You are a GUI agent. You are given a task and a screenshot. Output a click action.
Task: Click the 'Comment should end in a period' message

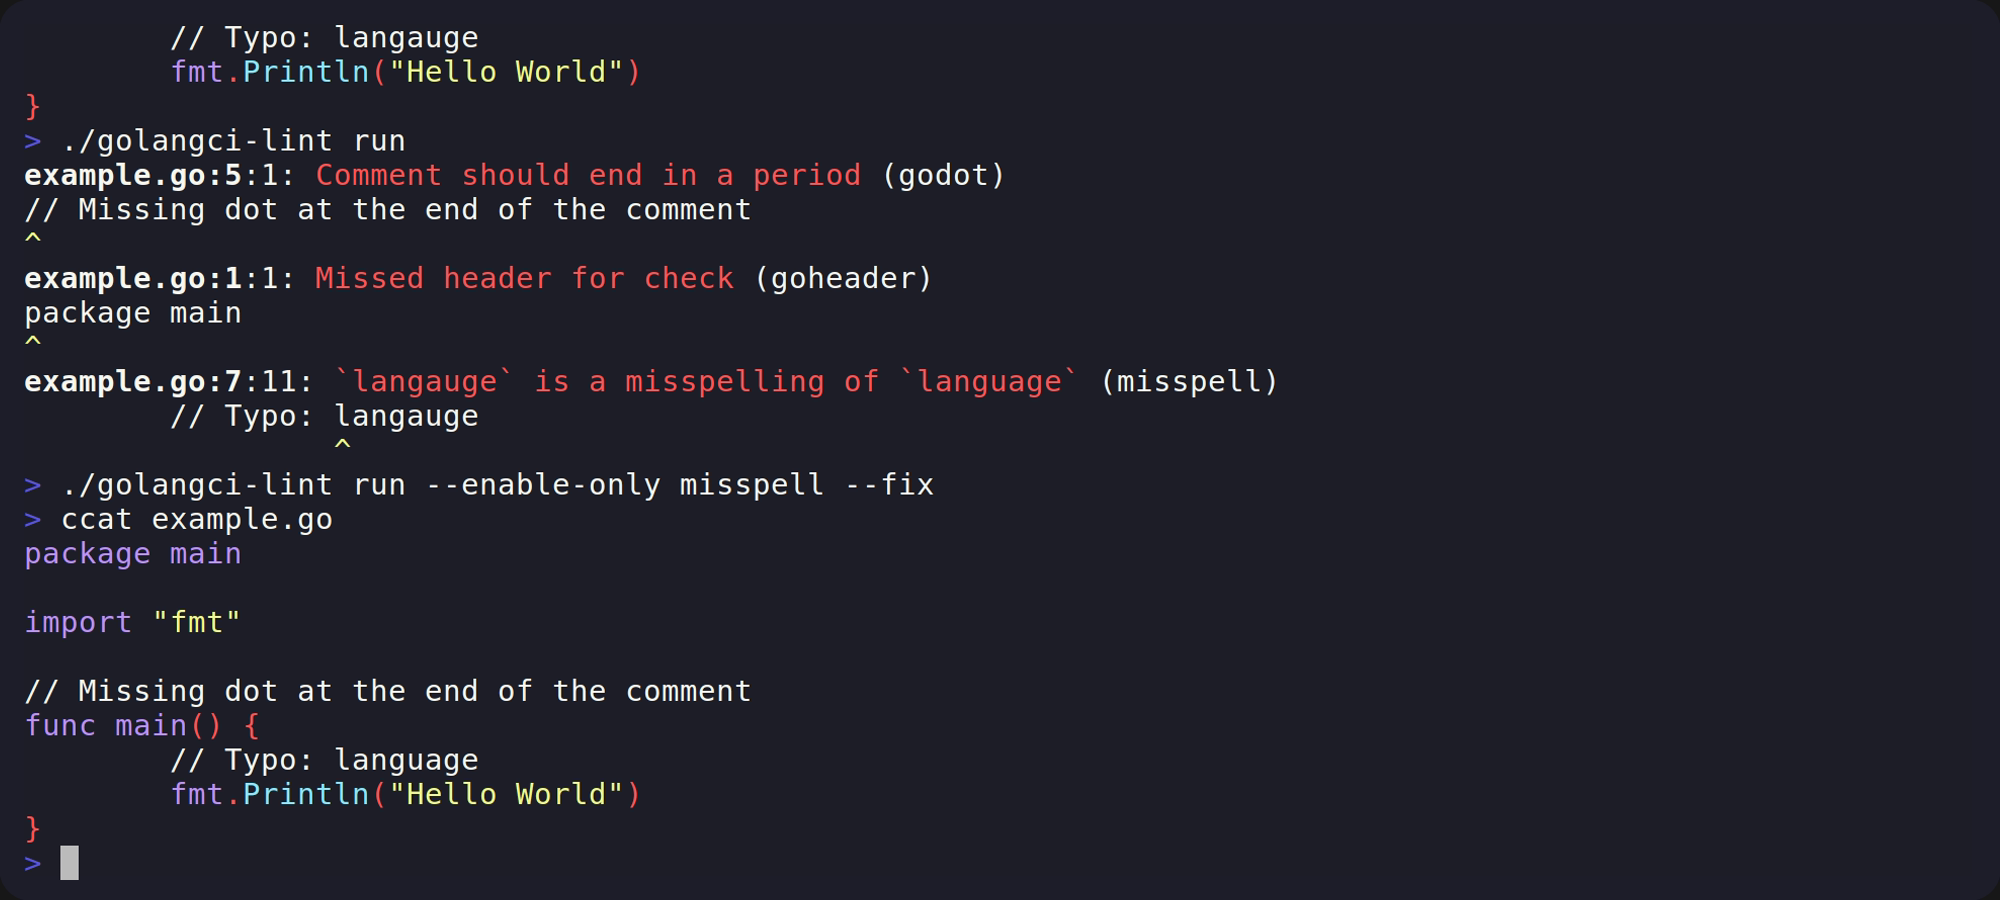(x=588, y=176)
